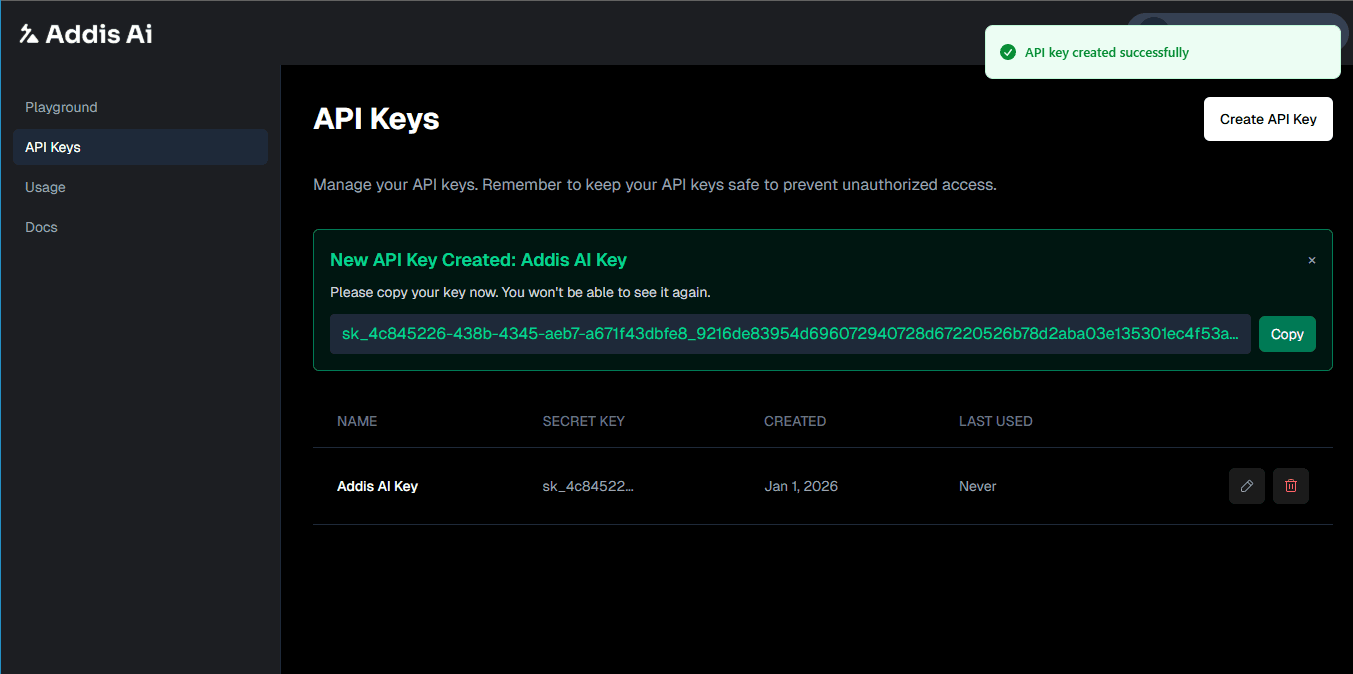Viewport: 1353px width, 674px height.
Task: Open the Docs section
Action: 41,227
